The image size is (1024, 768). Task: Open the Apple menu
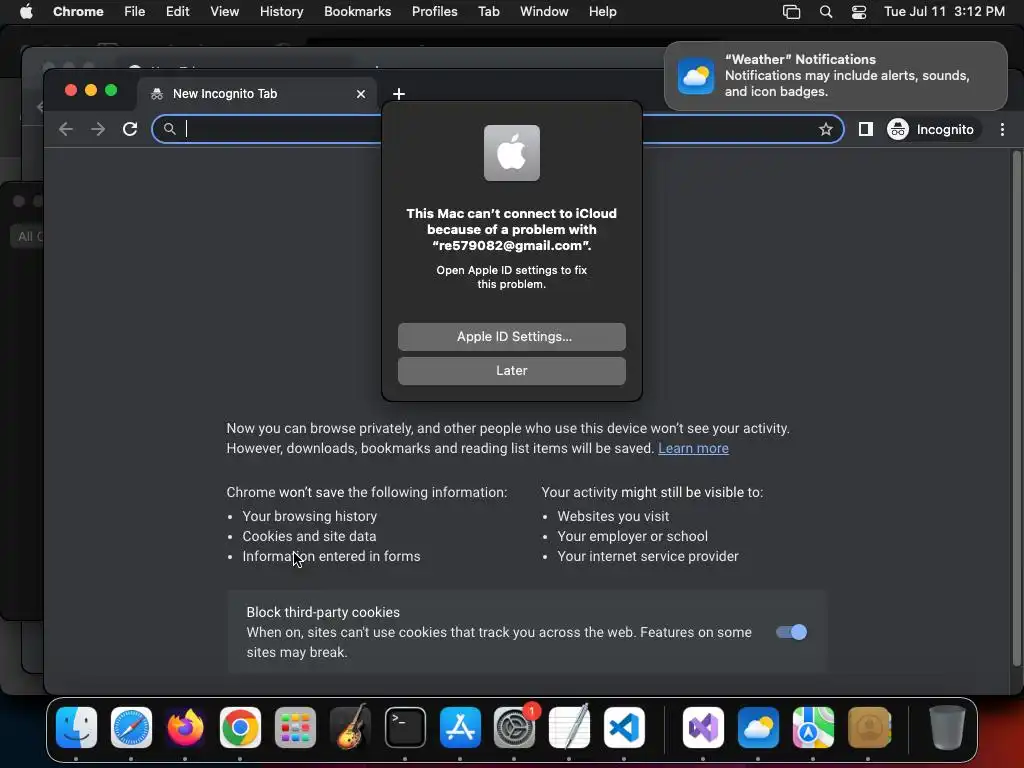coord(26,12)
